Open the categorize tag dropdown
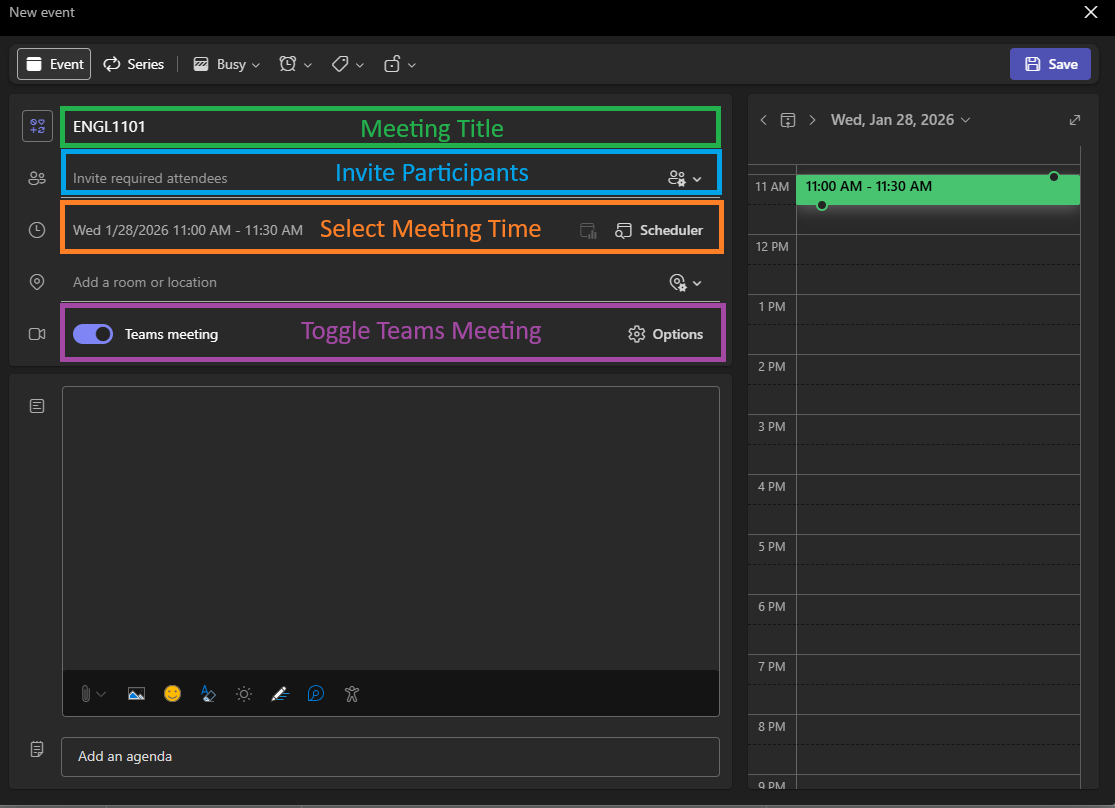 coord(348,64)
